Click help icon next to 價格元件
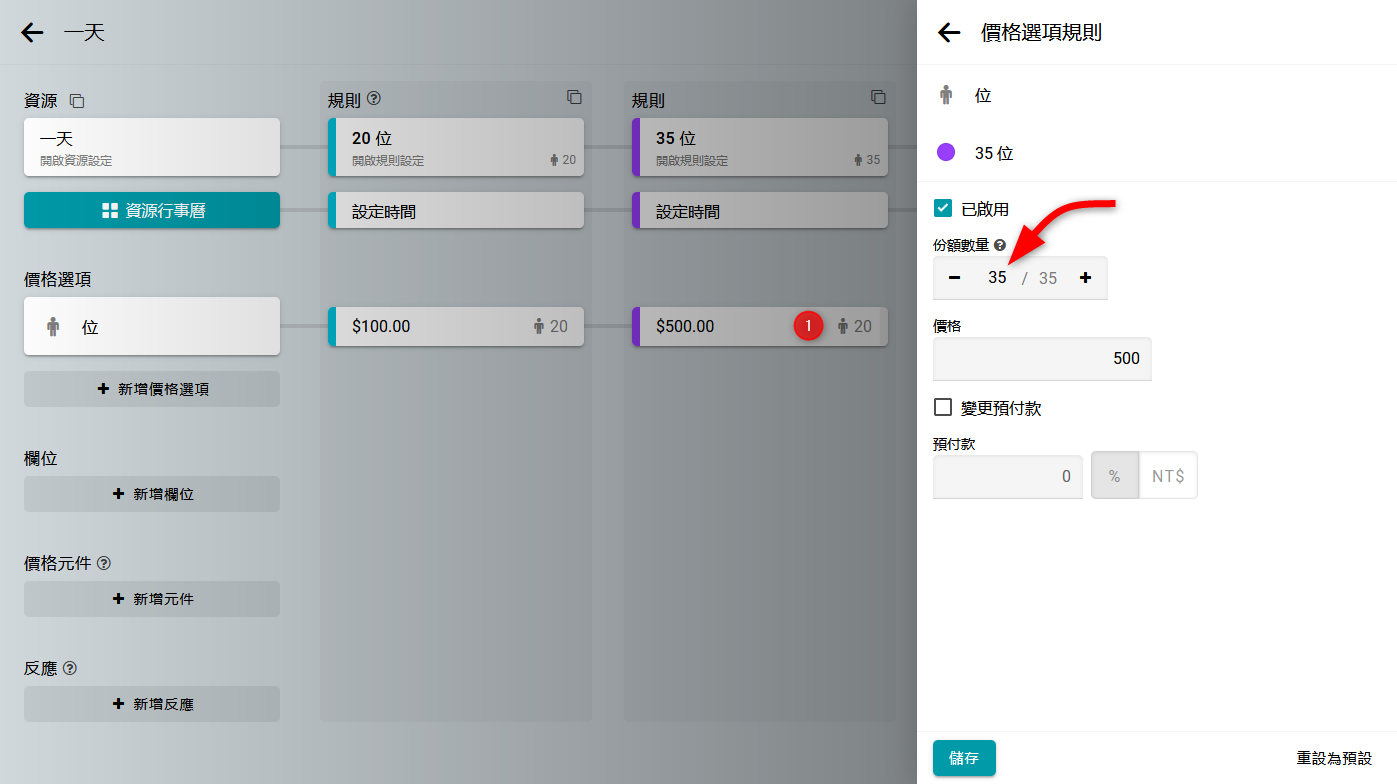Screen dimensions: 1397x784 tap(104, 563)
